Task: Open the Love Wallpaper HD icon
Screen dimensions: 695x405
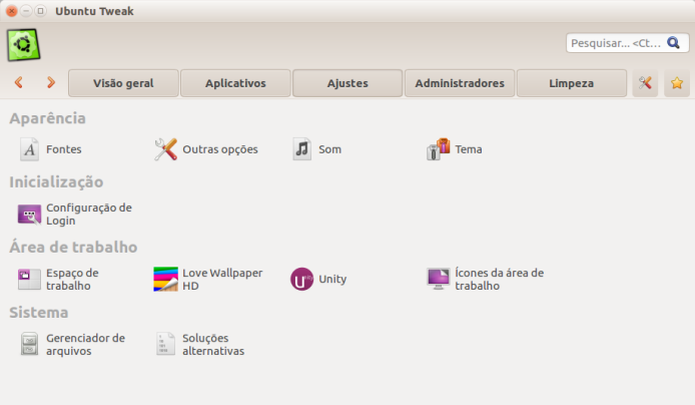Action: [x=166, y=279]
